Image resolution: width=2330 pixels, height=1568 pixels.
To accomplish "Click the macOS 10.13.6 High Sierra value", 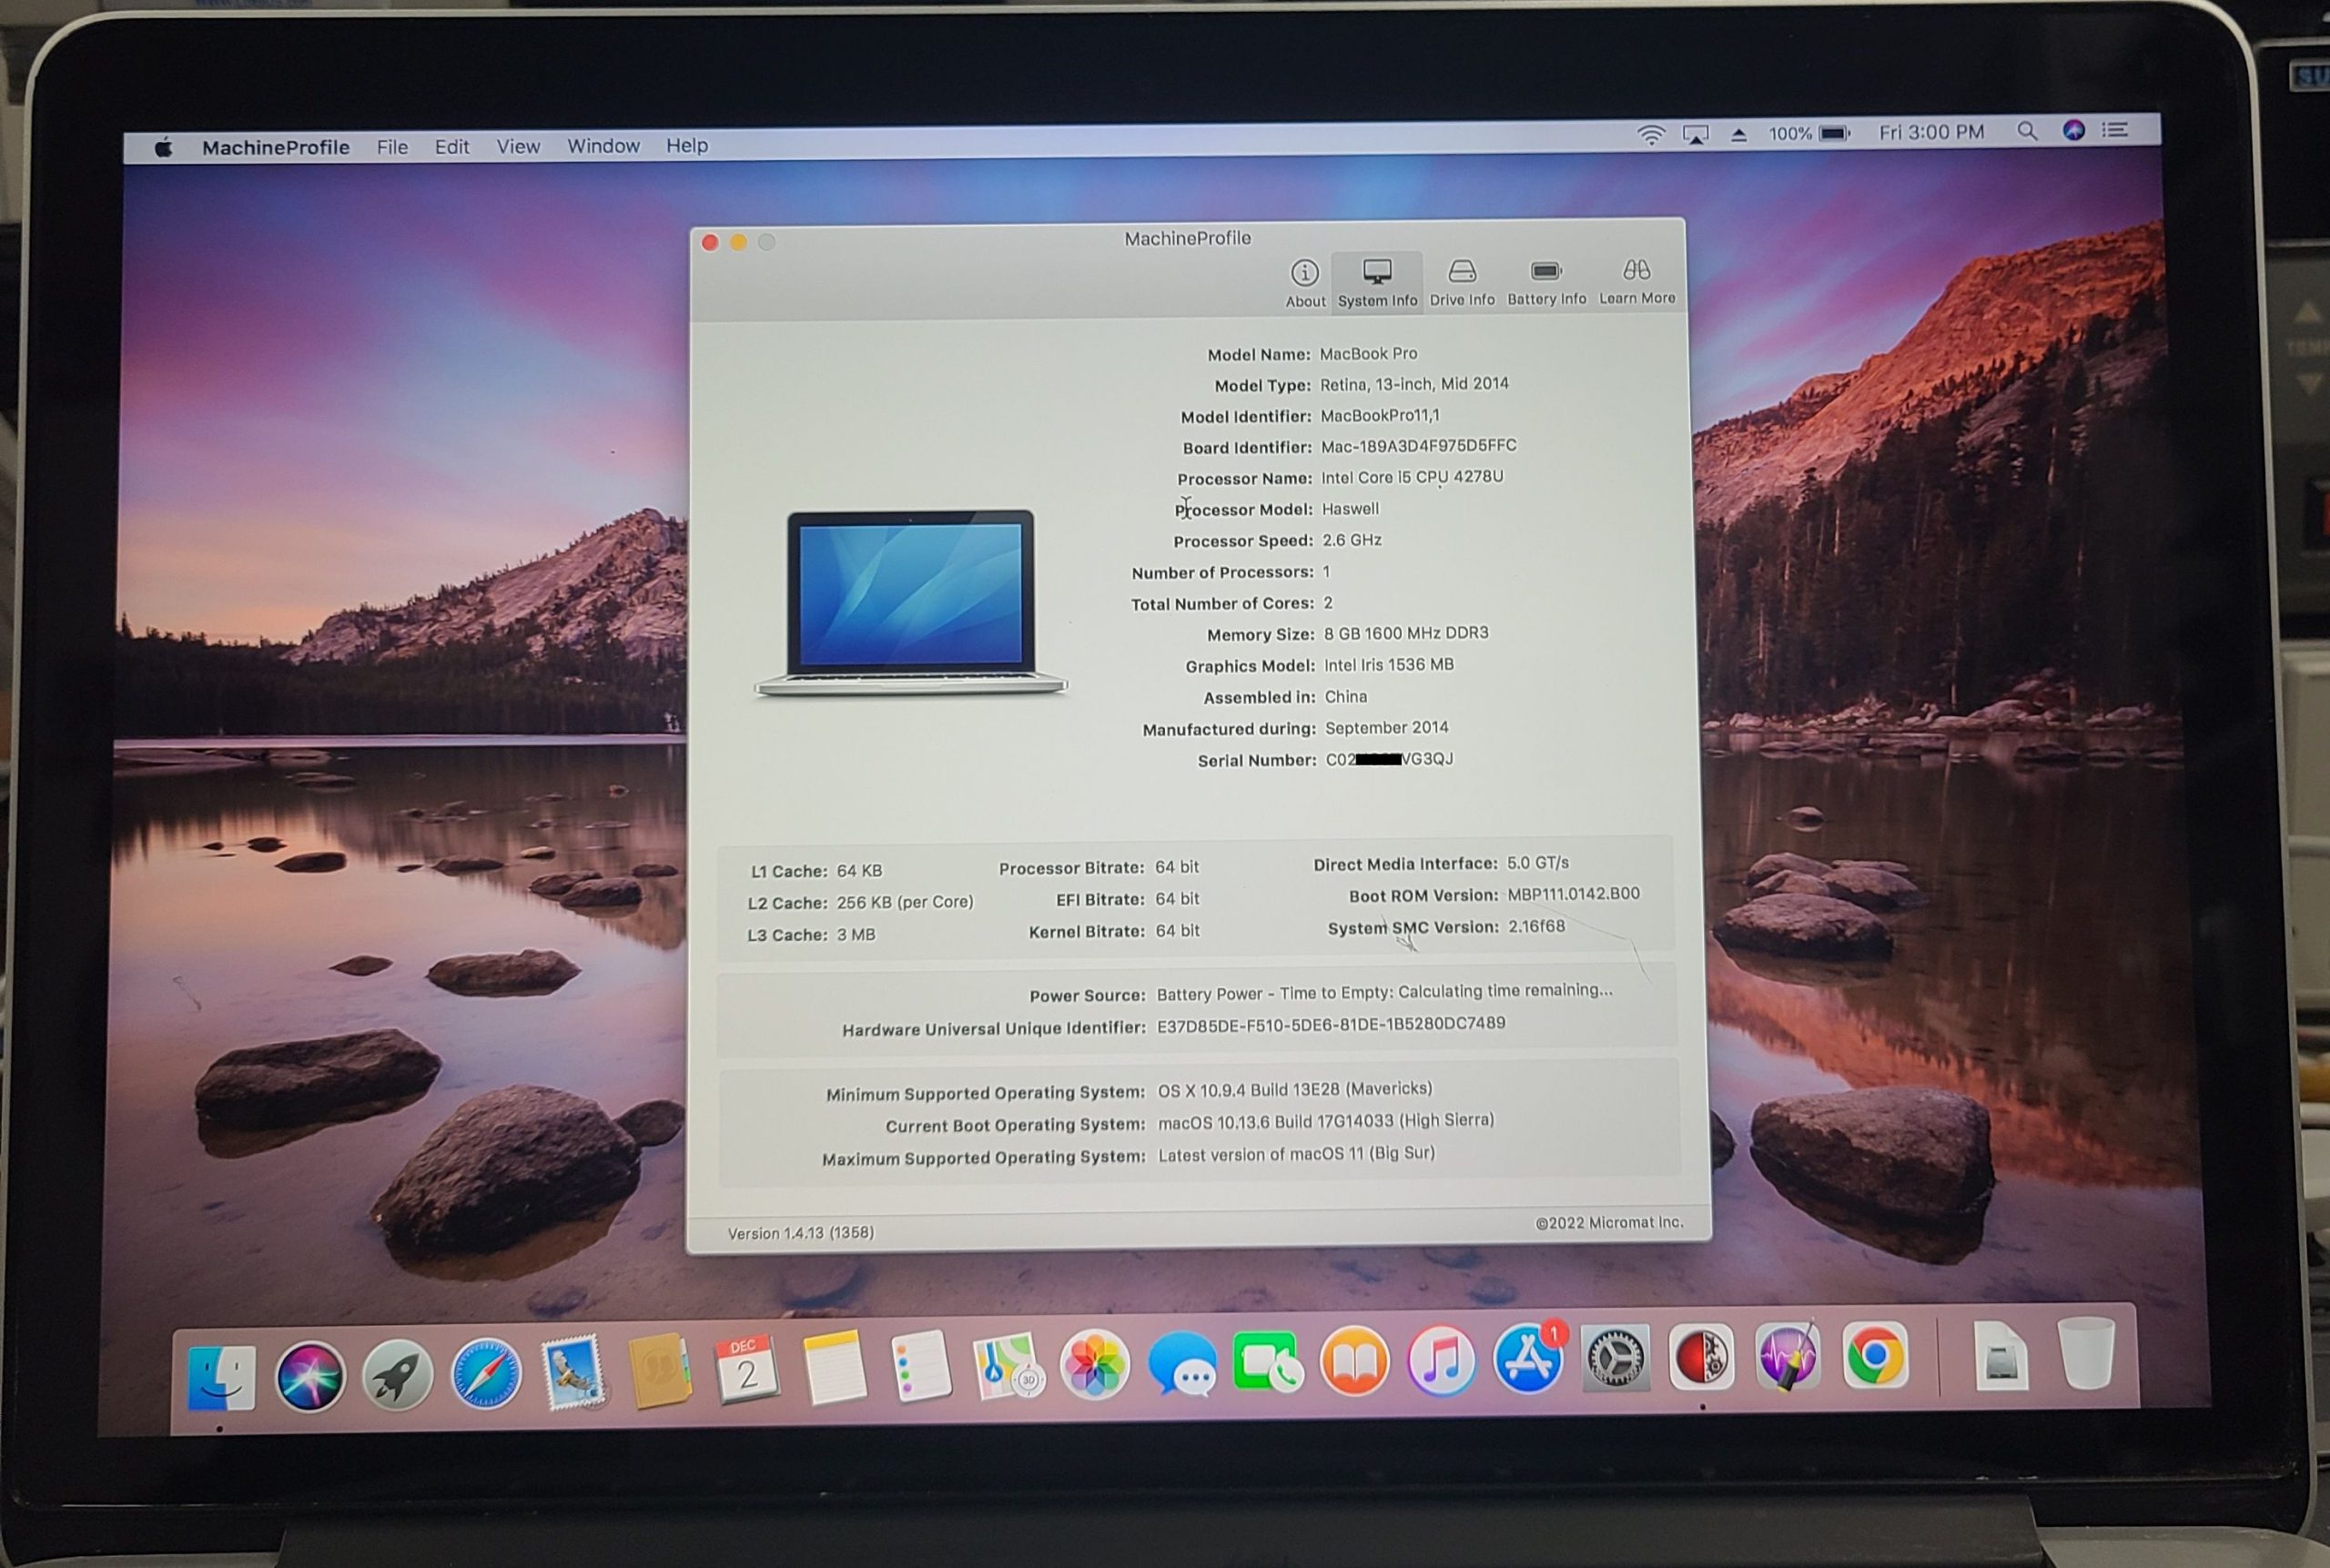I will click(x=1326, y=1121).
